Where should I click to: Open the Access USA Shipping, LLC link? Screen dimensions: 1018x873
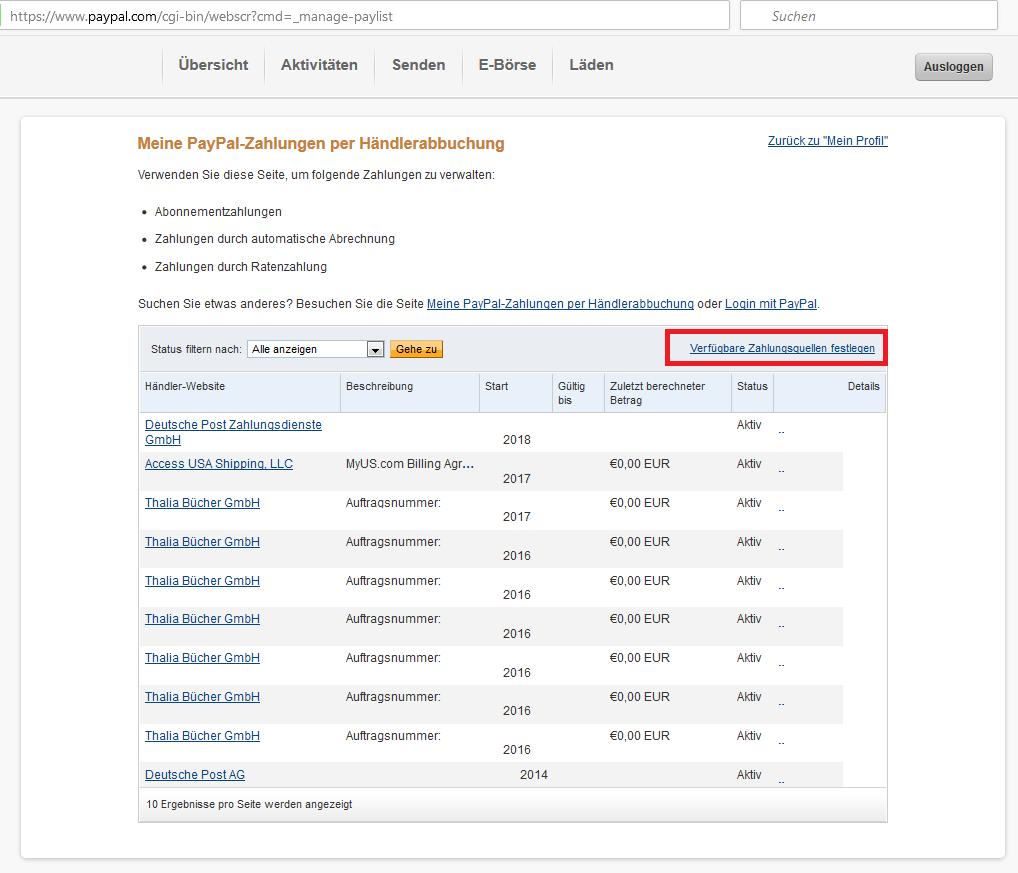pyautogui.click(x=219, y=464)
